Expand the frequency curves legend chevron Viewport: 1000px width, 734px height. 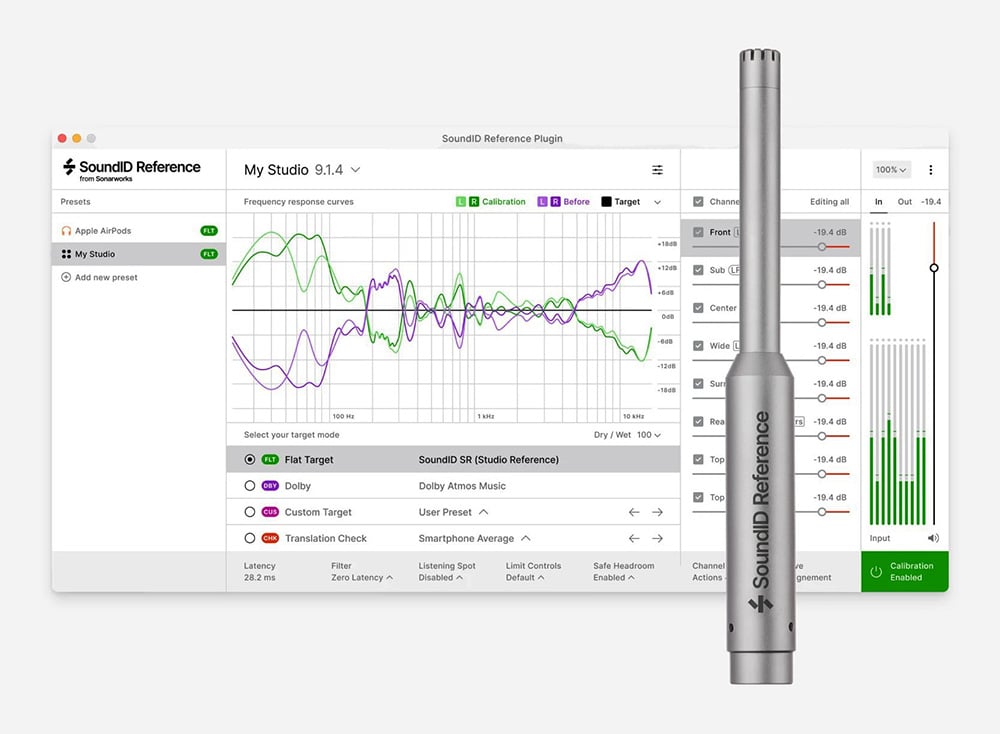[x=658, y=202]
